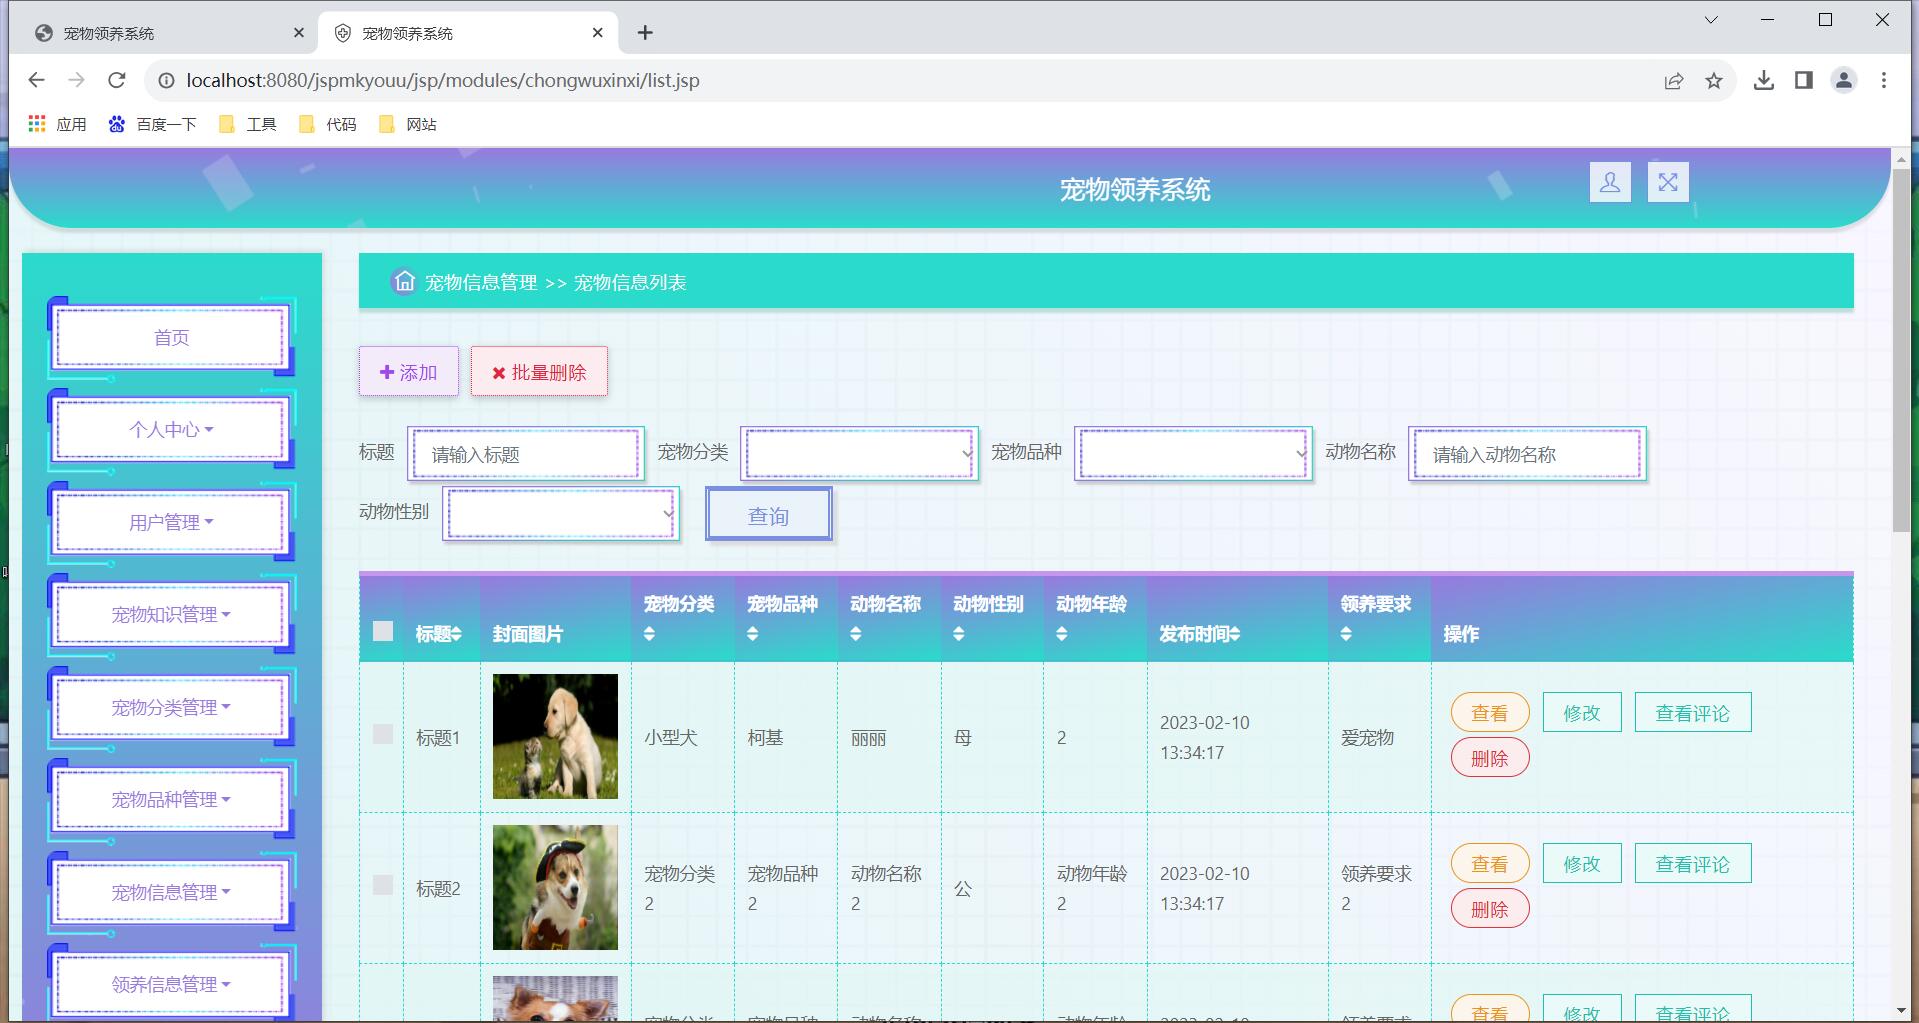Expand the 个人中心 sidebar menu
This screenshot has width=1919, height=1023.
tap(171, 430)
